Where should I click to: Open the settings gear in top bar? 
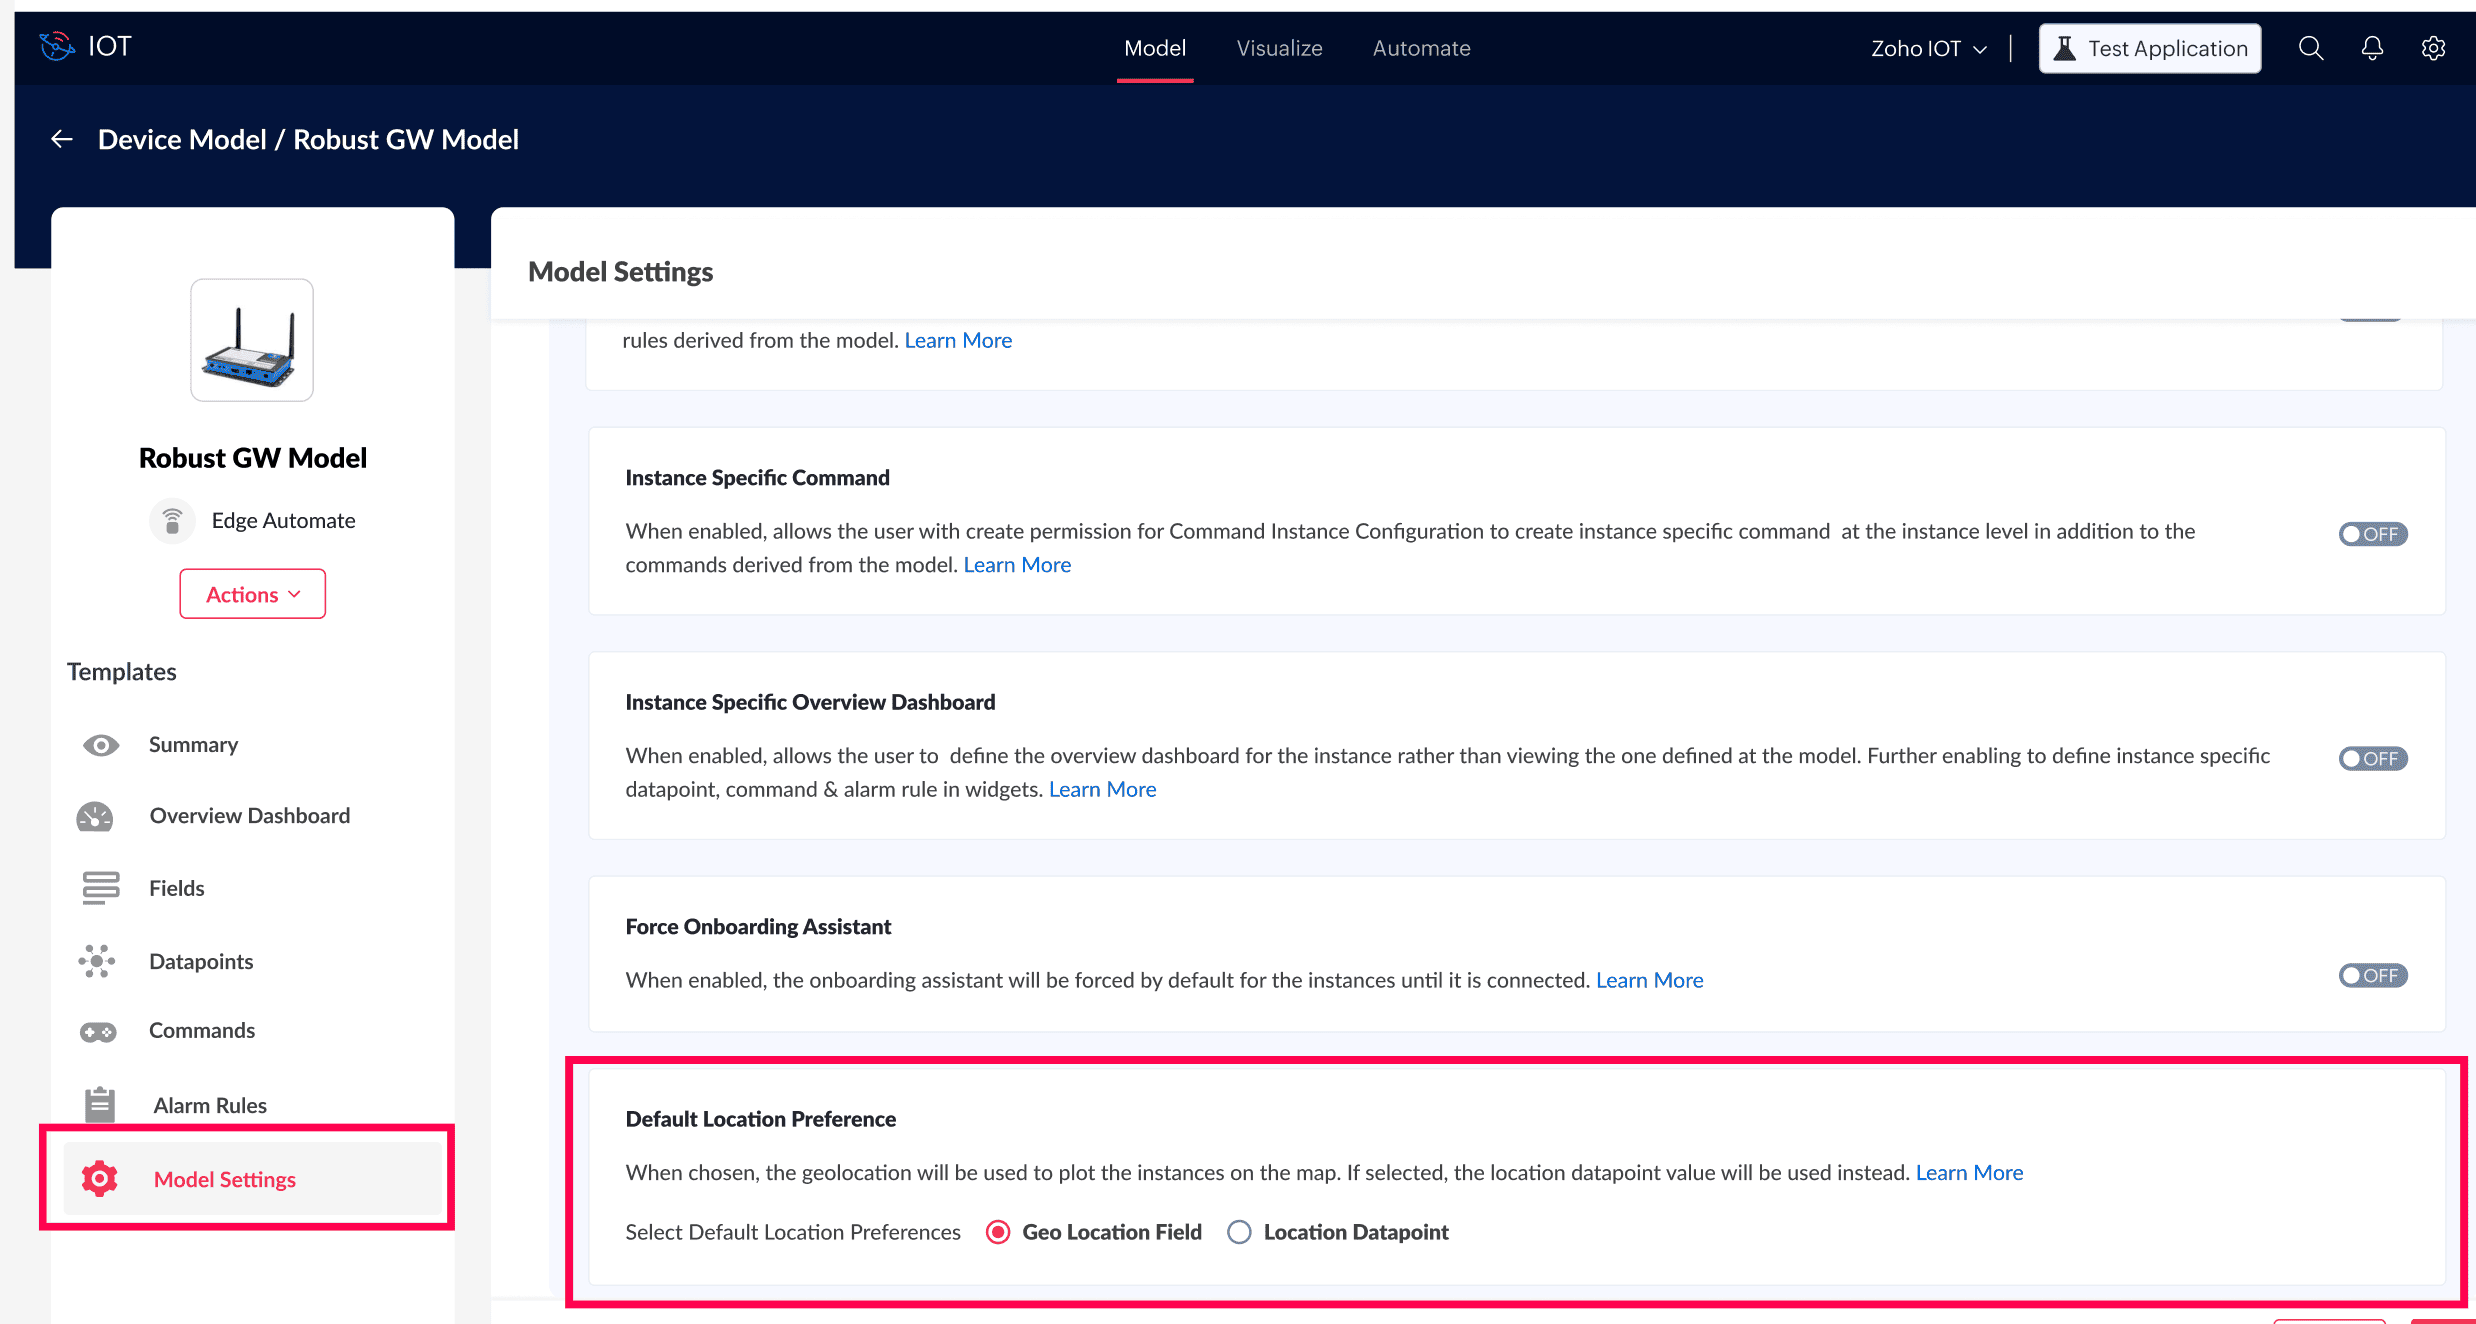(x=2433, y=48)
